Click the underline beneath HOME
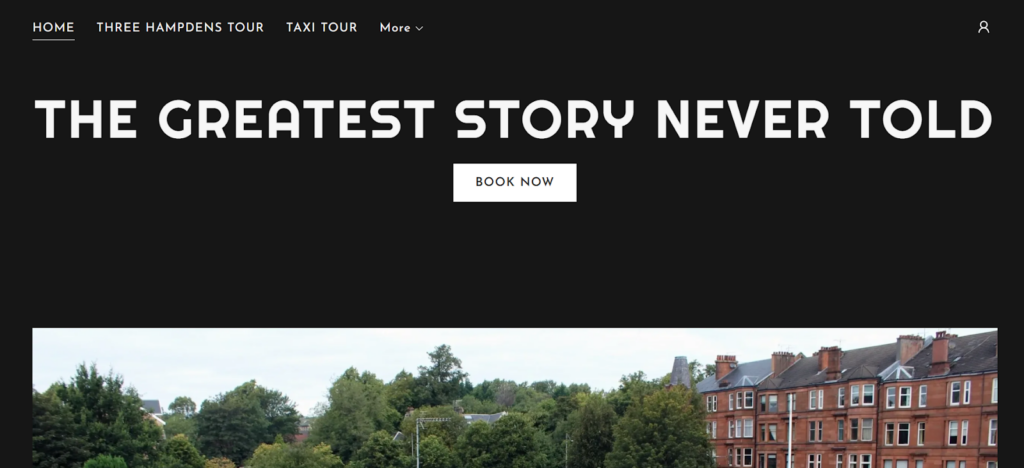Viewport: 1024px width, 468px height. click(x=54, y=40)
